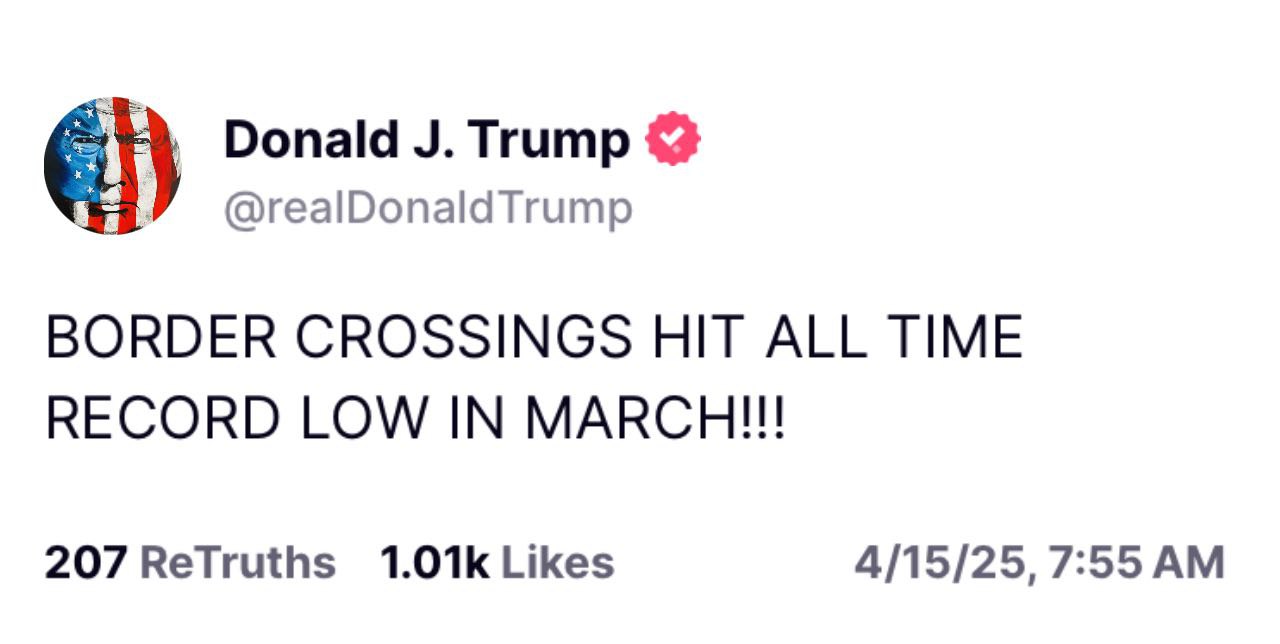
Task: View the 207 ReTruths count number
Action: (85, 563)
